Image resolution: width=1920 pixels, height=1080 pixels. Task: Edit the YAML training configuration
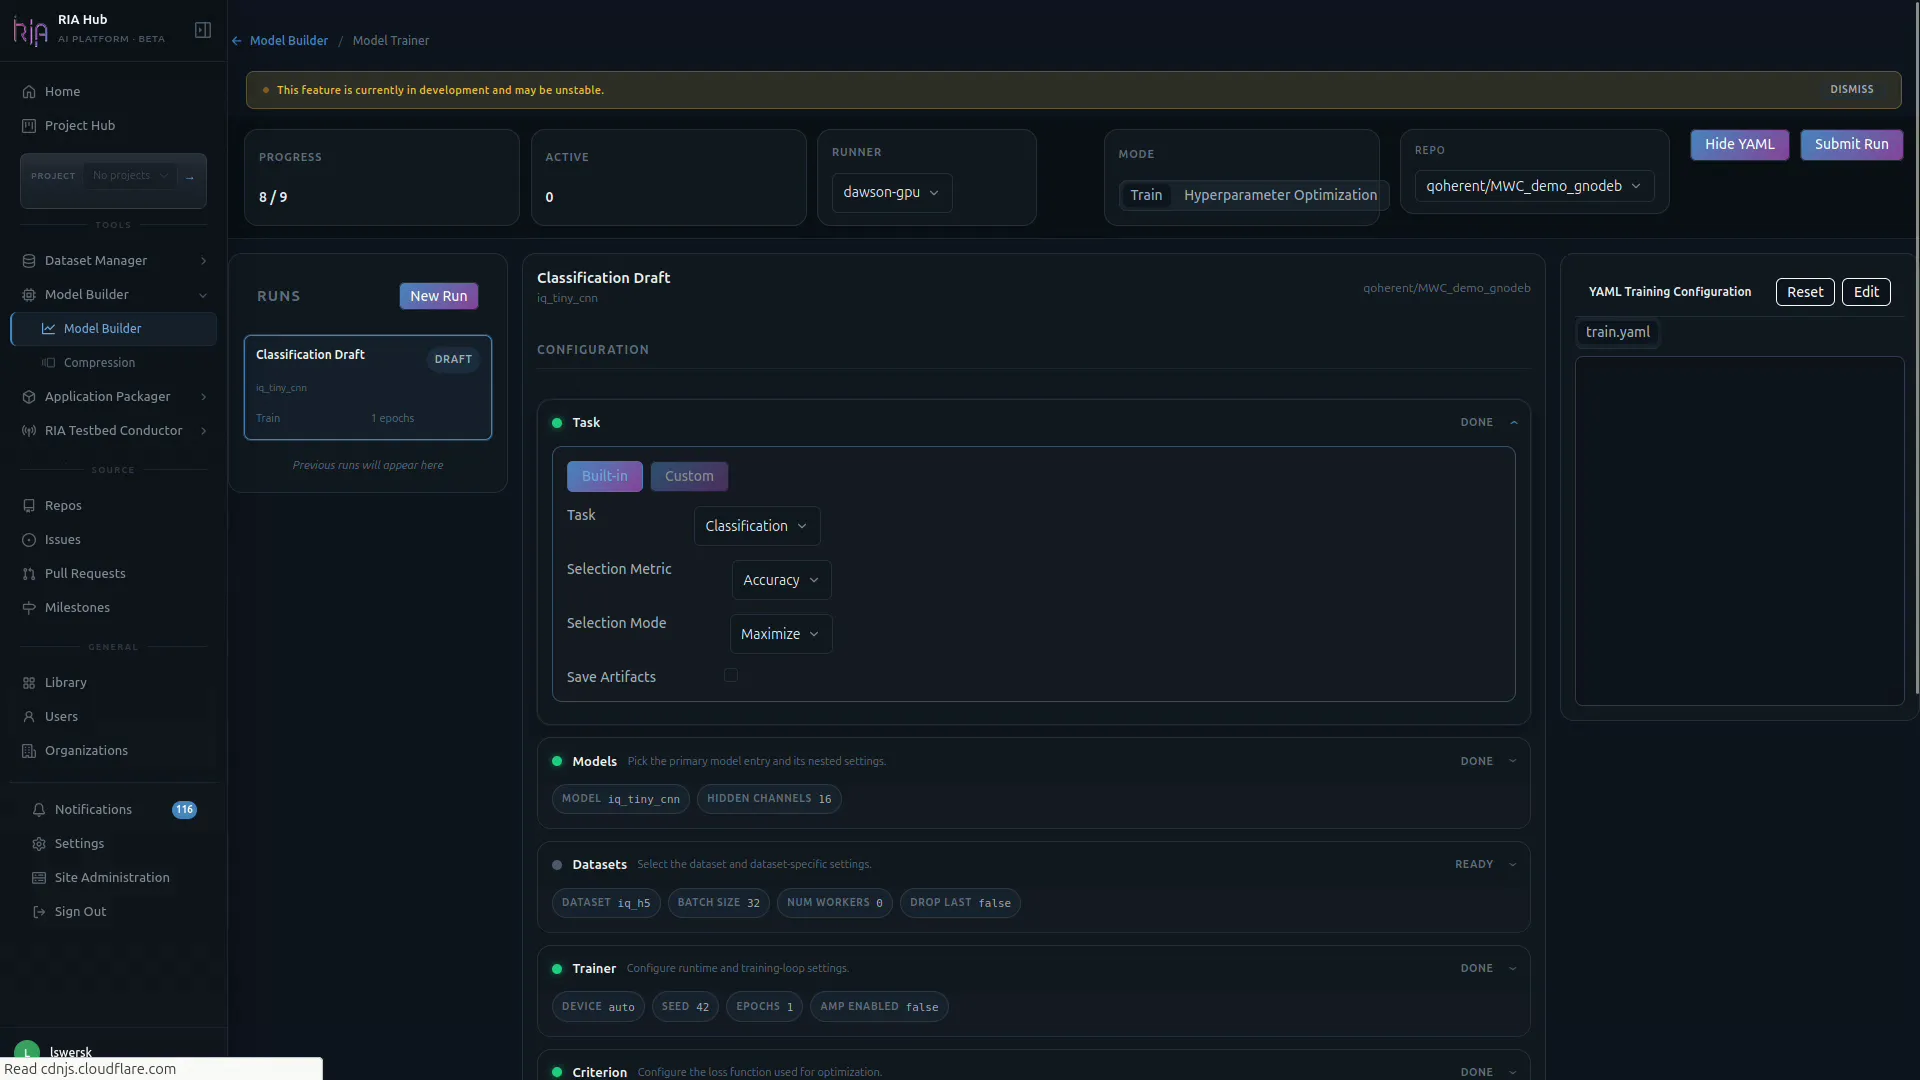pyautogui.click(x=1866, y=292)
